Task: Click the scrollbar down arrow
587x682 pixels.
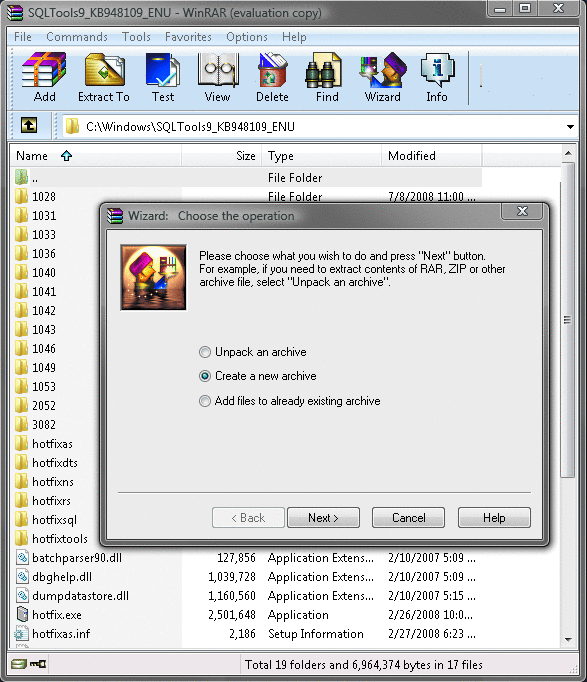Action: coord(568,639)
